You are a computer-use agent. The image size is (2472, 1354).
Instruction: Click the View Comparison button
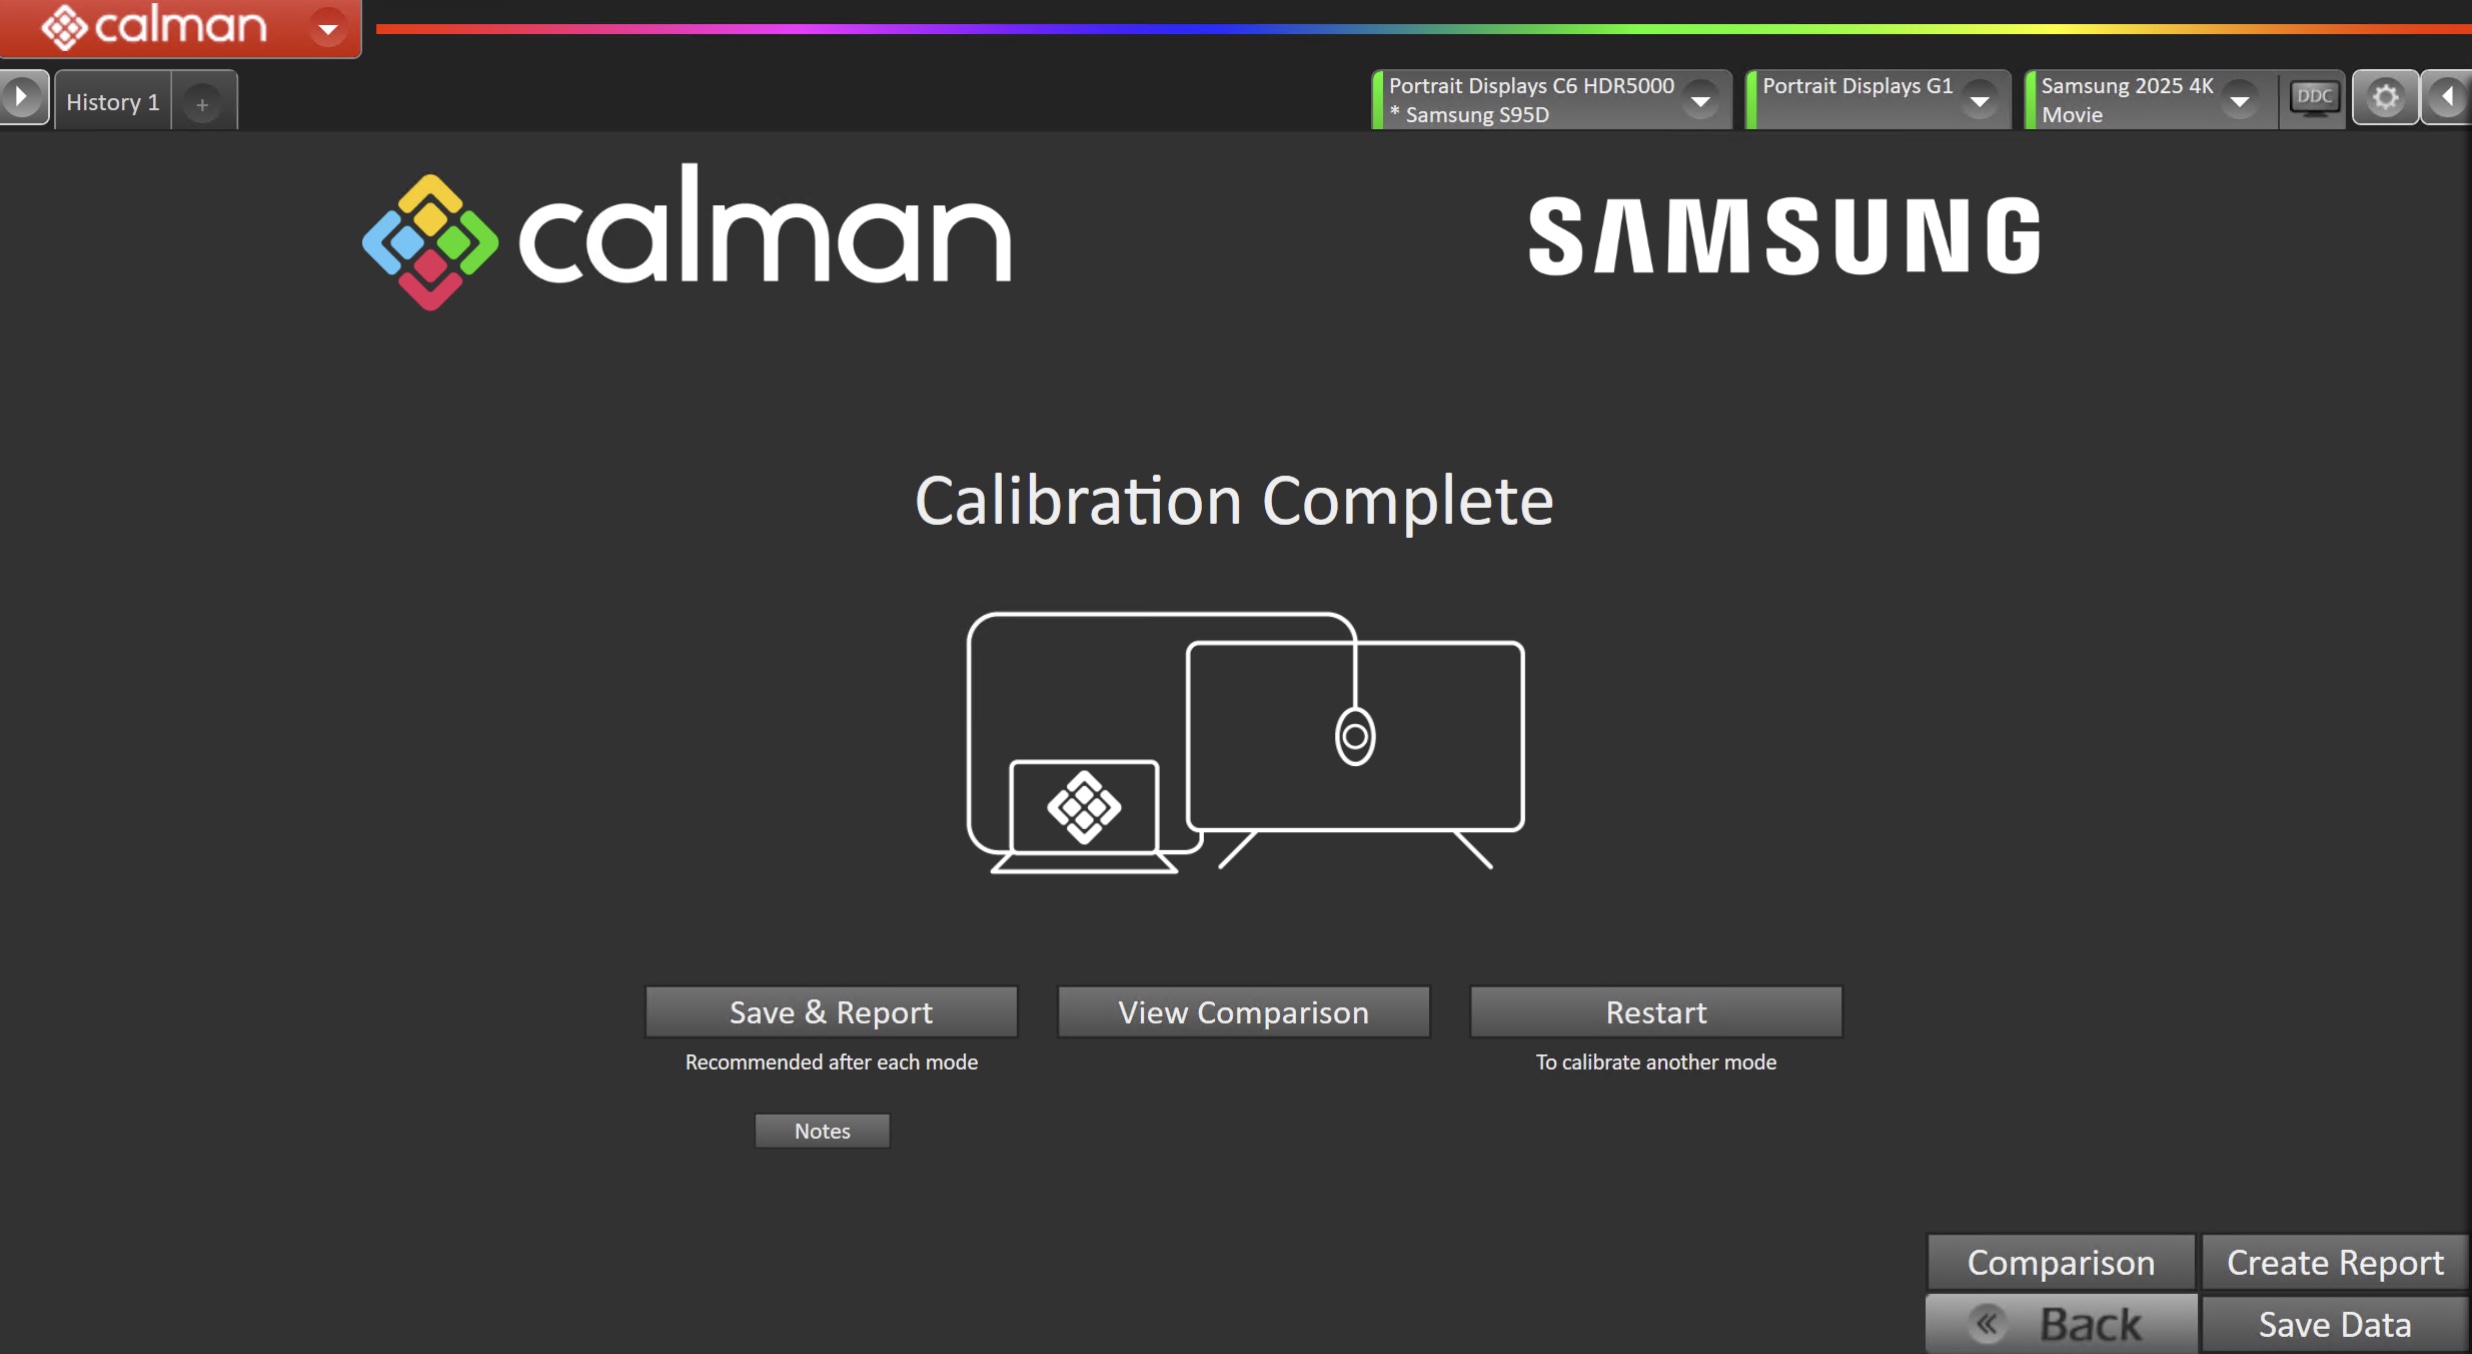click(x=1243, y=1012)
